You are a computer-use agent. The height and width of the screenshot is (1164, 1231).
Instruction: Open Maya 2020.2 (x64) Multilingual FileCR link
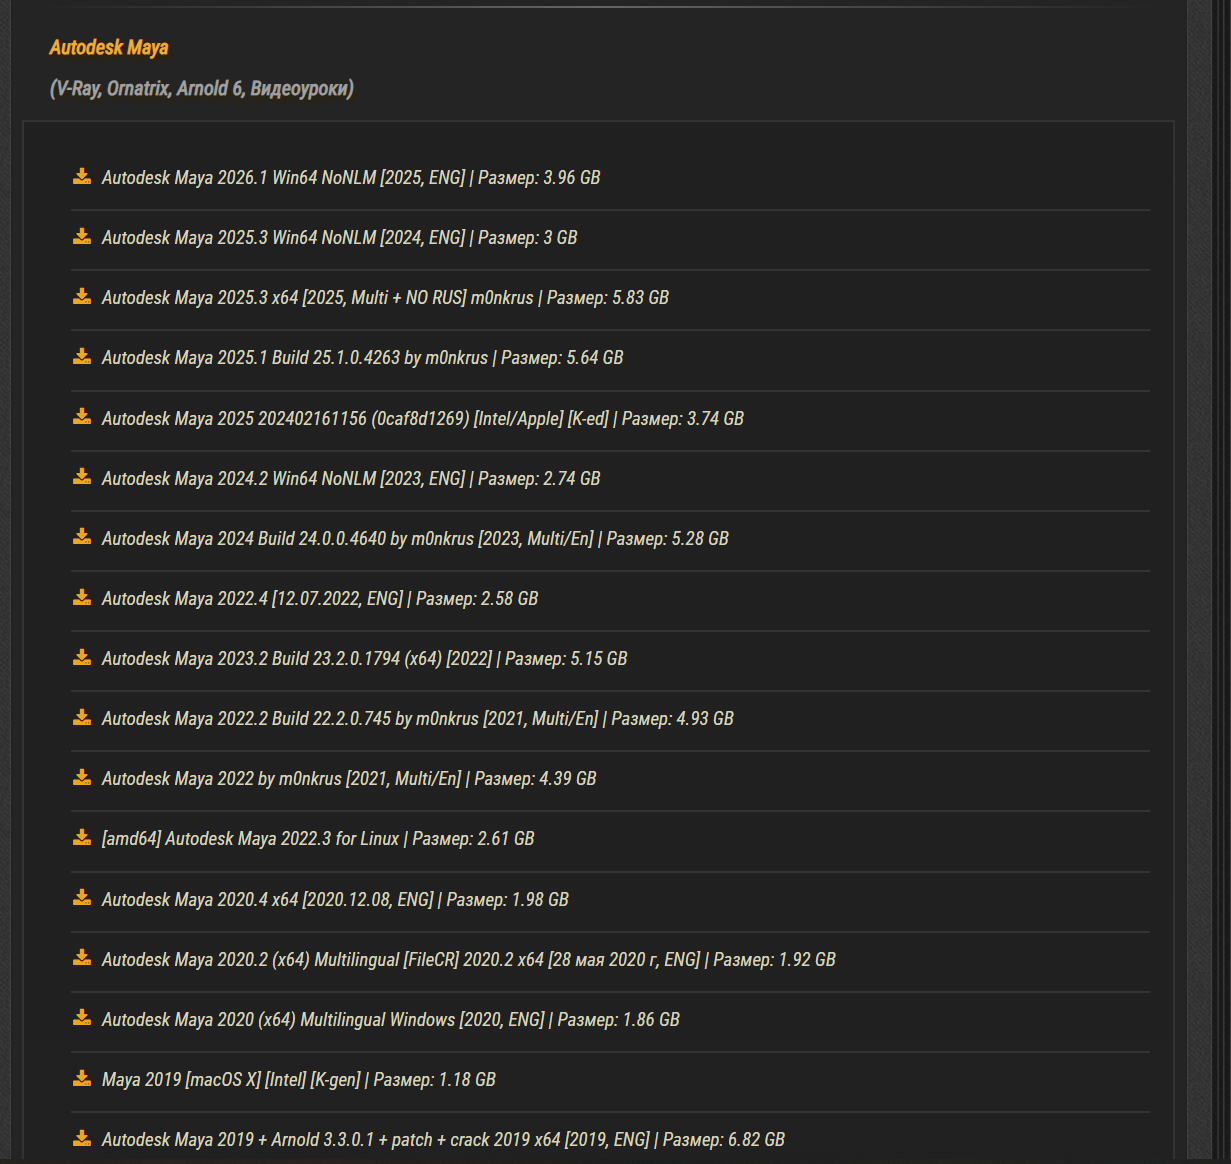click(x=469, y=960)
